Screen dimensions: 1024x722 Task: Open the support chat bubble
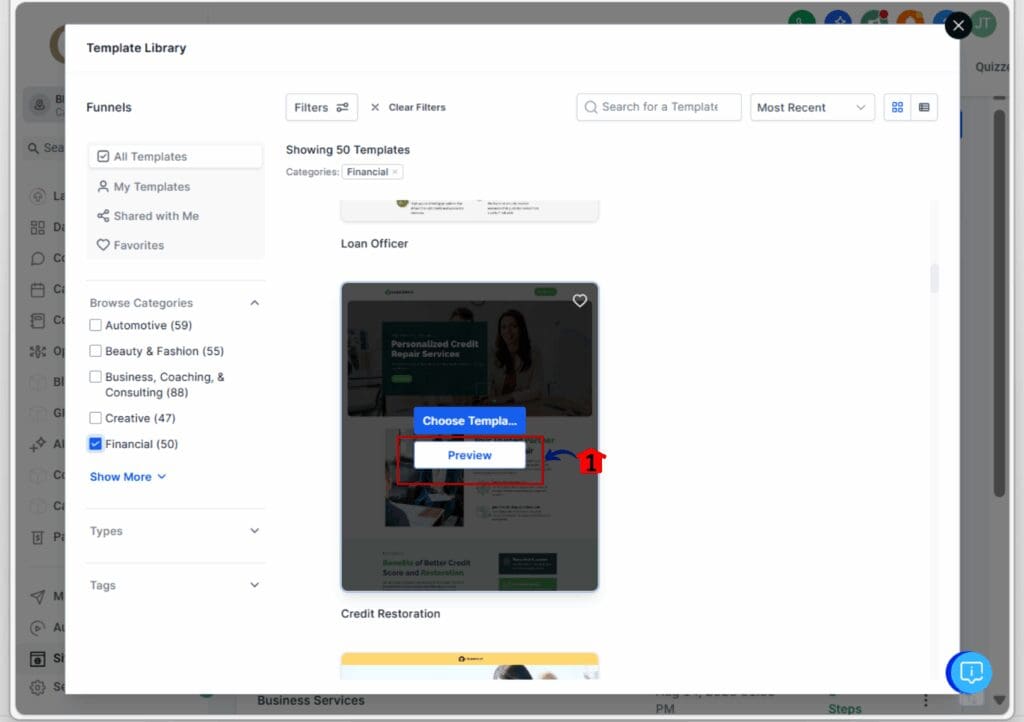click(x=969, y=673)
